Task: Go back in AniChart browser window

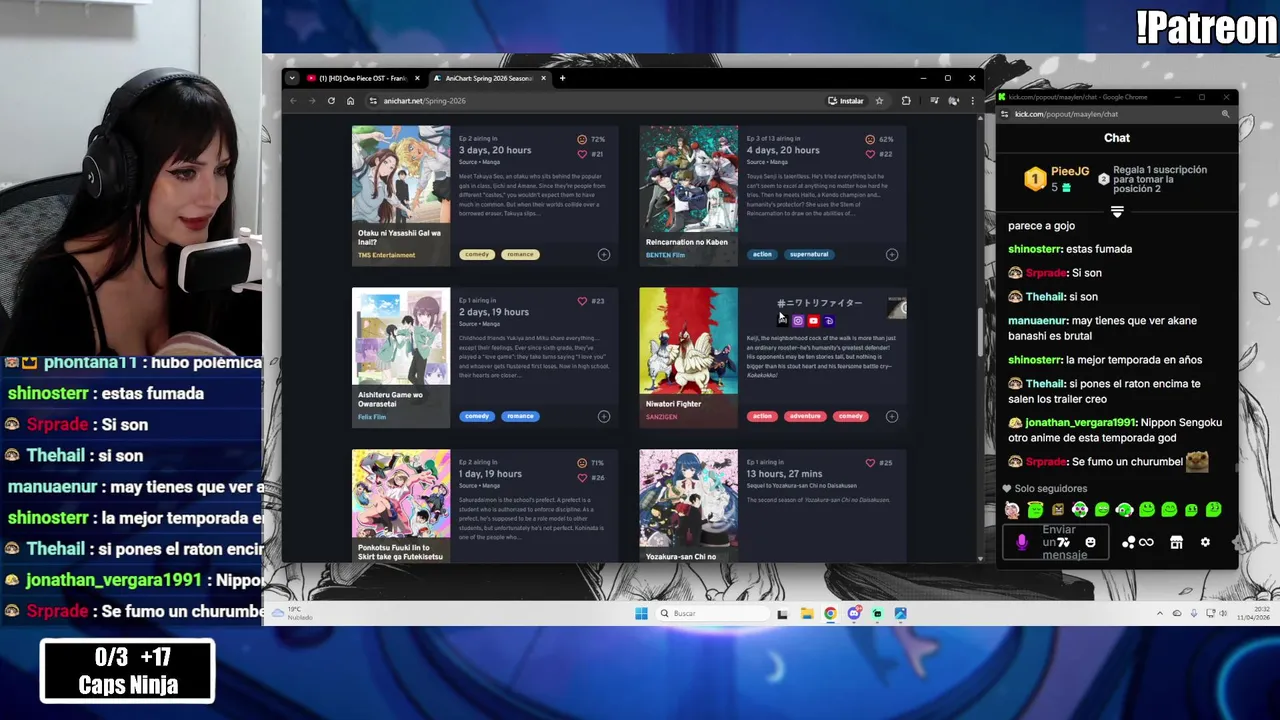Action: tap(293, 101)
